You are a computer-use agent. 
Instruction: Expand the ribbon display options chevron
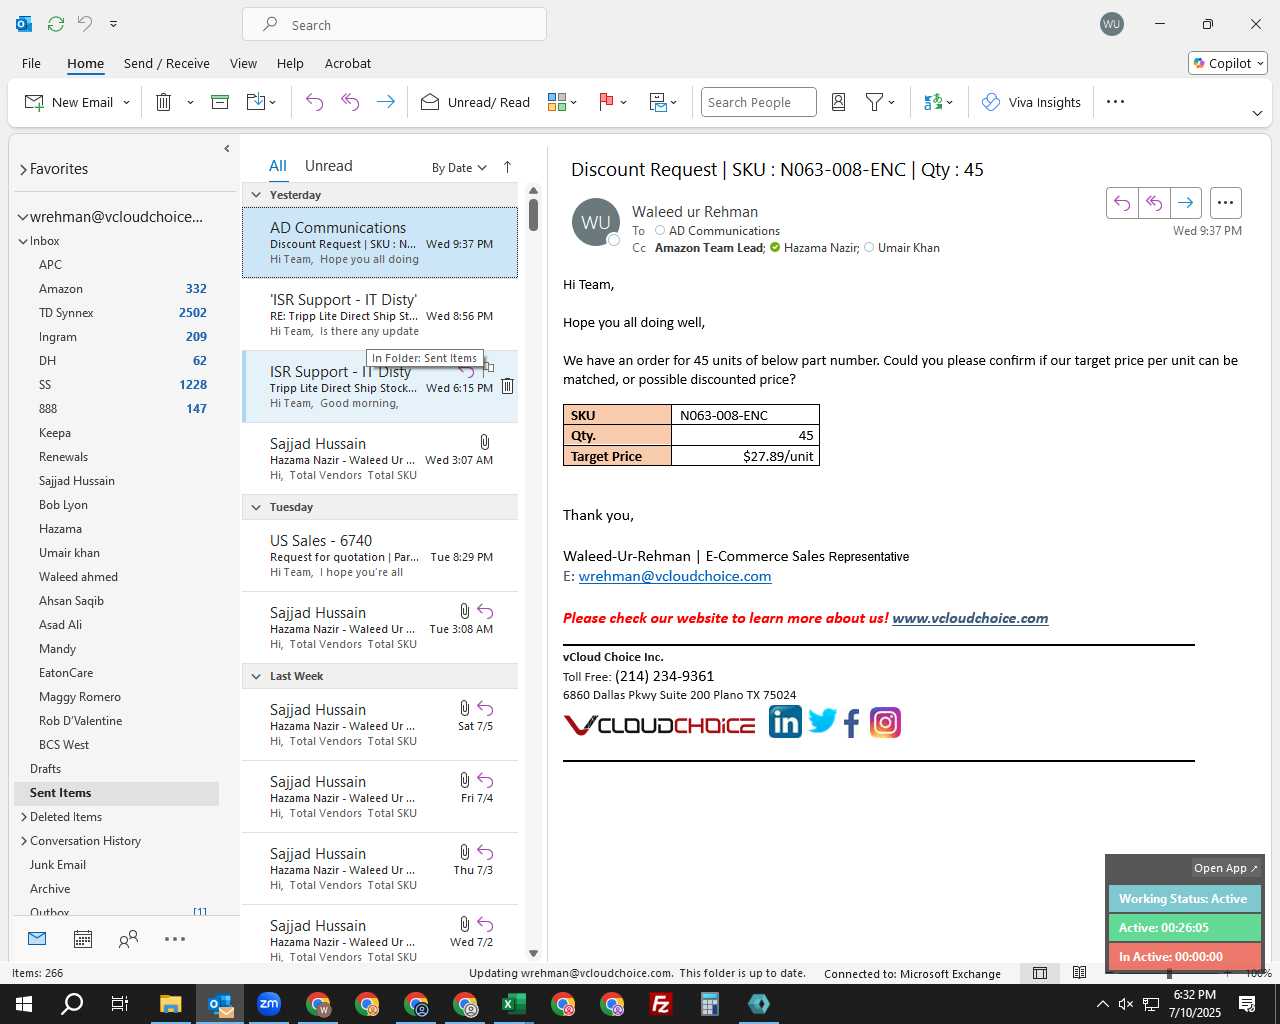tap(1257, 113)
